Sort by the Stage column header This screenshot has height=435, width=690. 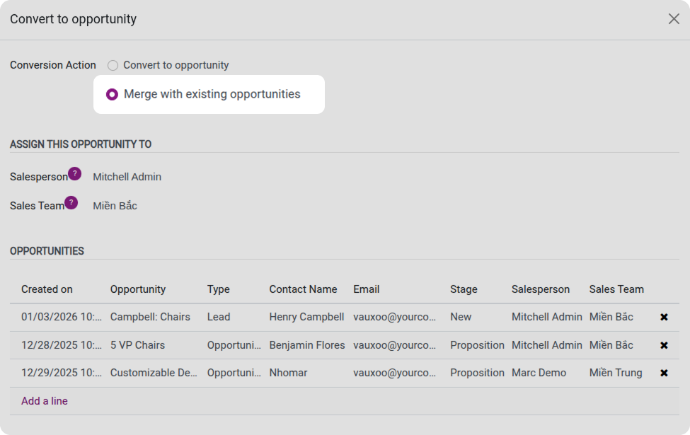(x=464, y=289)
